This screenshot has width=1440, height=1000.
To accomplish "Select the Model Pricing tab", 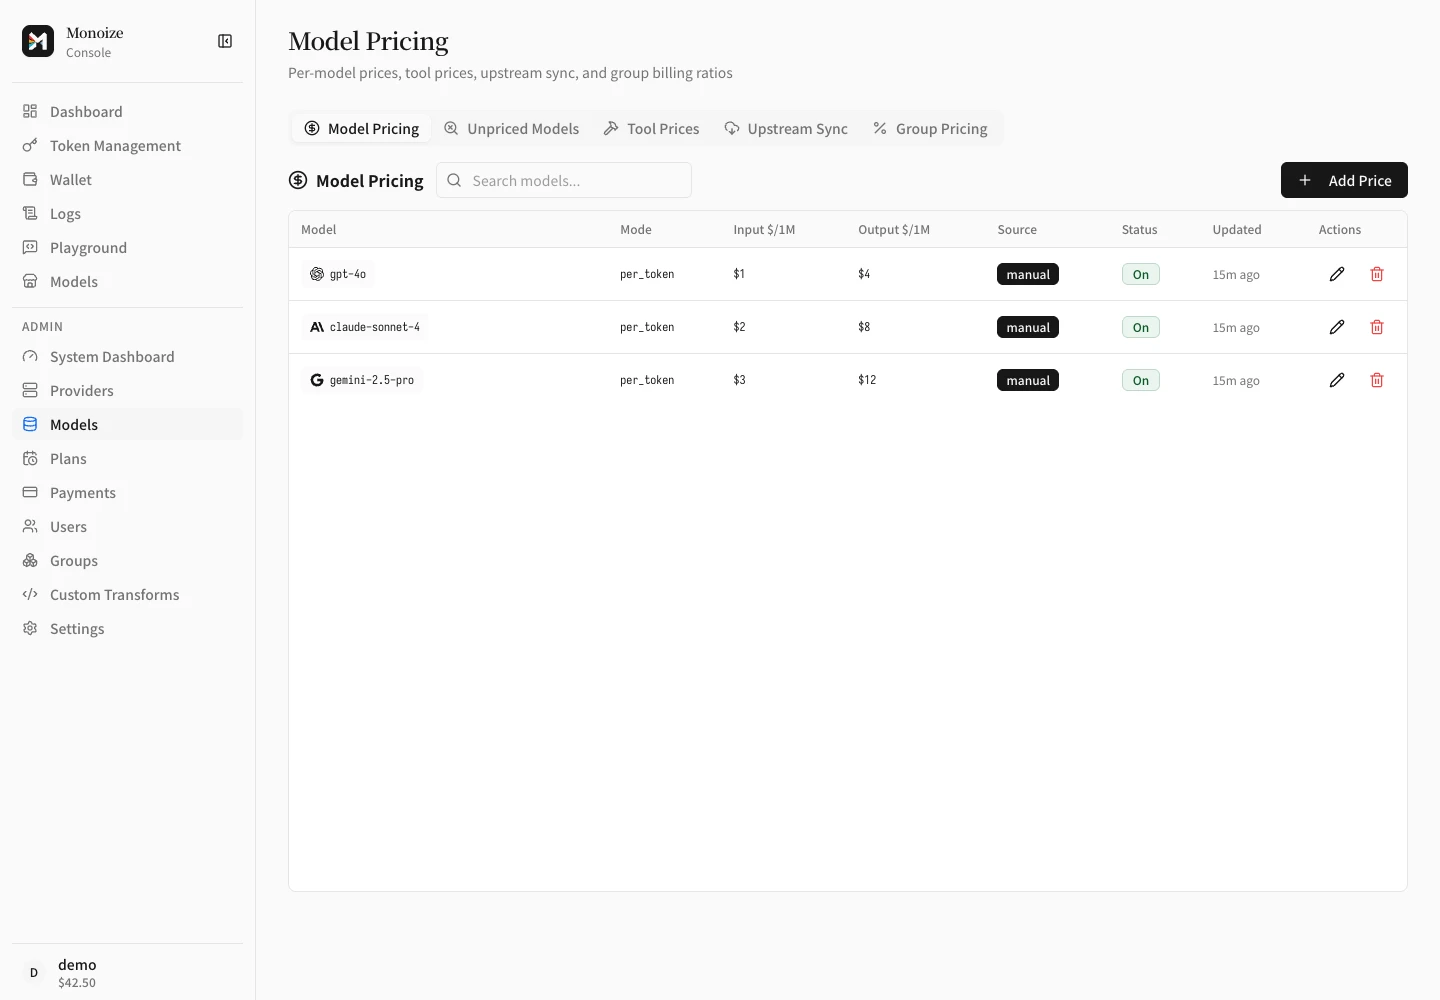I will tap(362, 129).
